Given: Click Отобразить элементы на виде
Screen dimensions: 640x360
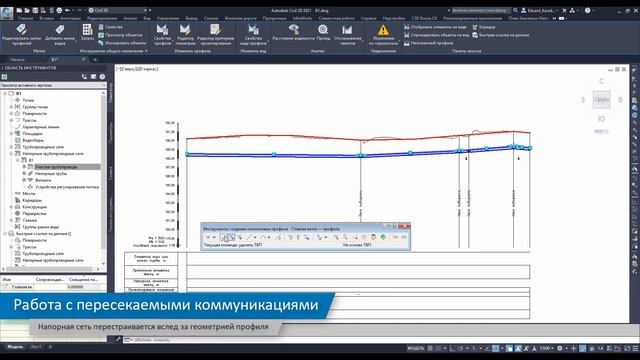Looking at the screenshot, I should pyautogui.click(x=435, y=27).
